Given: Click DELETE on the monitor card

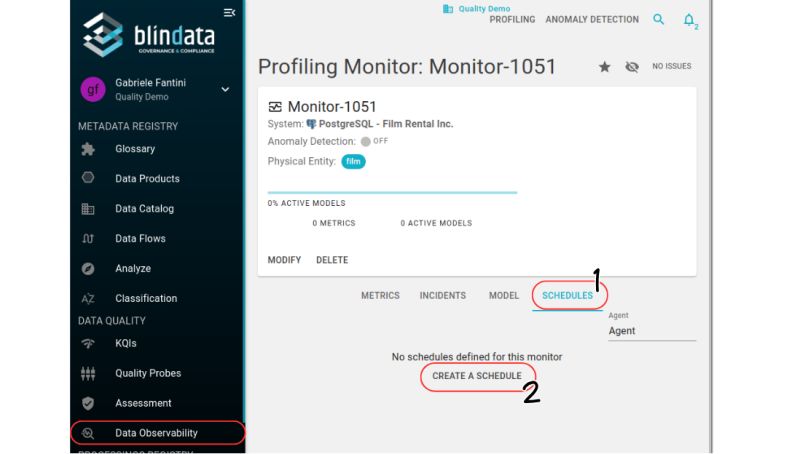Looking at the screenshot, I should click(332, 260).
